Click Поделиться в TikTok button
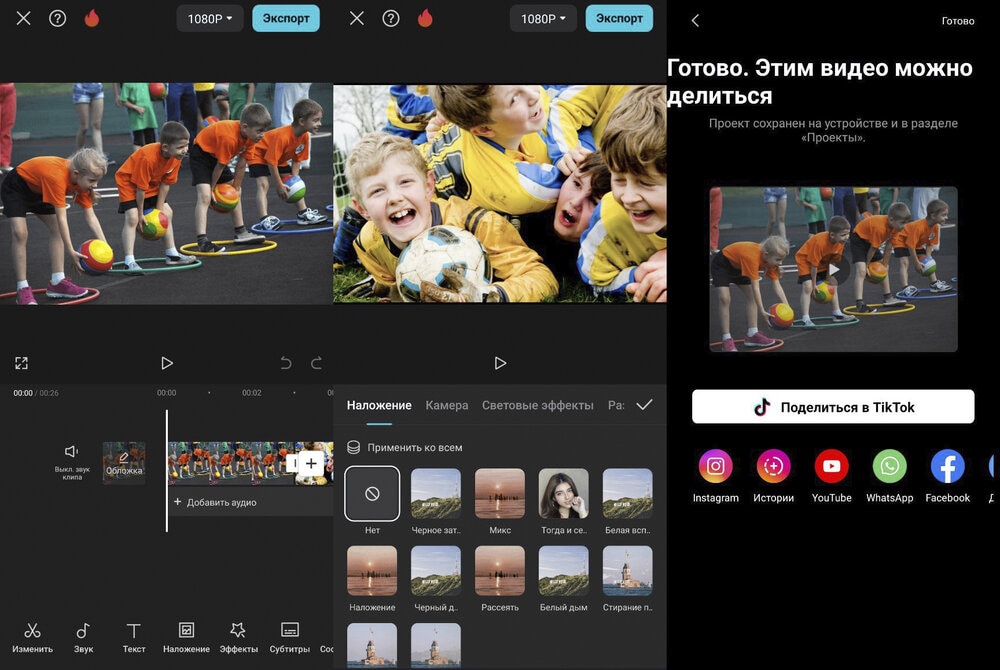Screen dimensions: 1000x670 (x=834, y=407)
